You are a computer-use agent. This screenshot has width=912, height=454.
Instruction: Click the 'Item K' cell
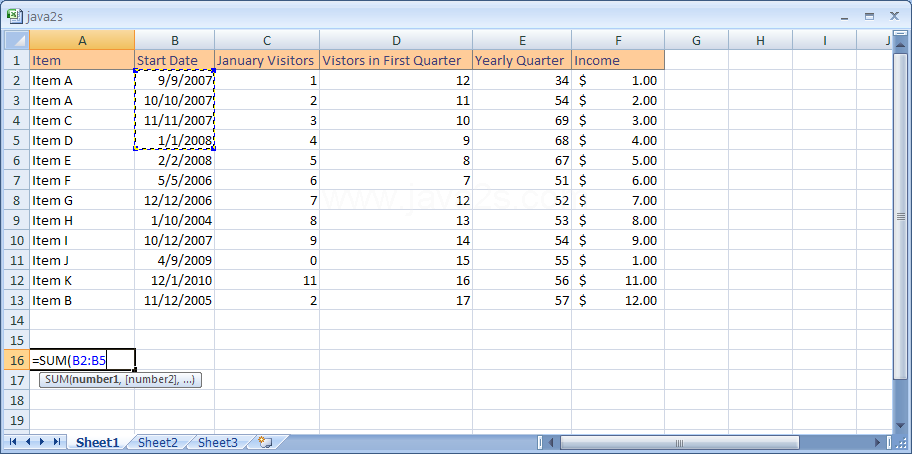[82, 280]
